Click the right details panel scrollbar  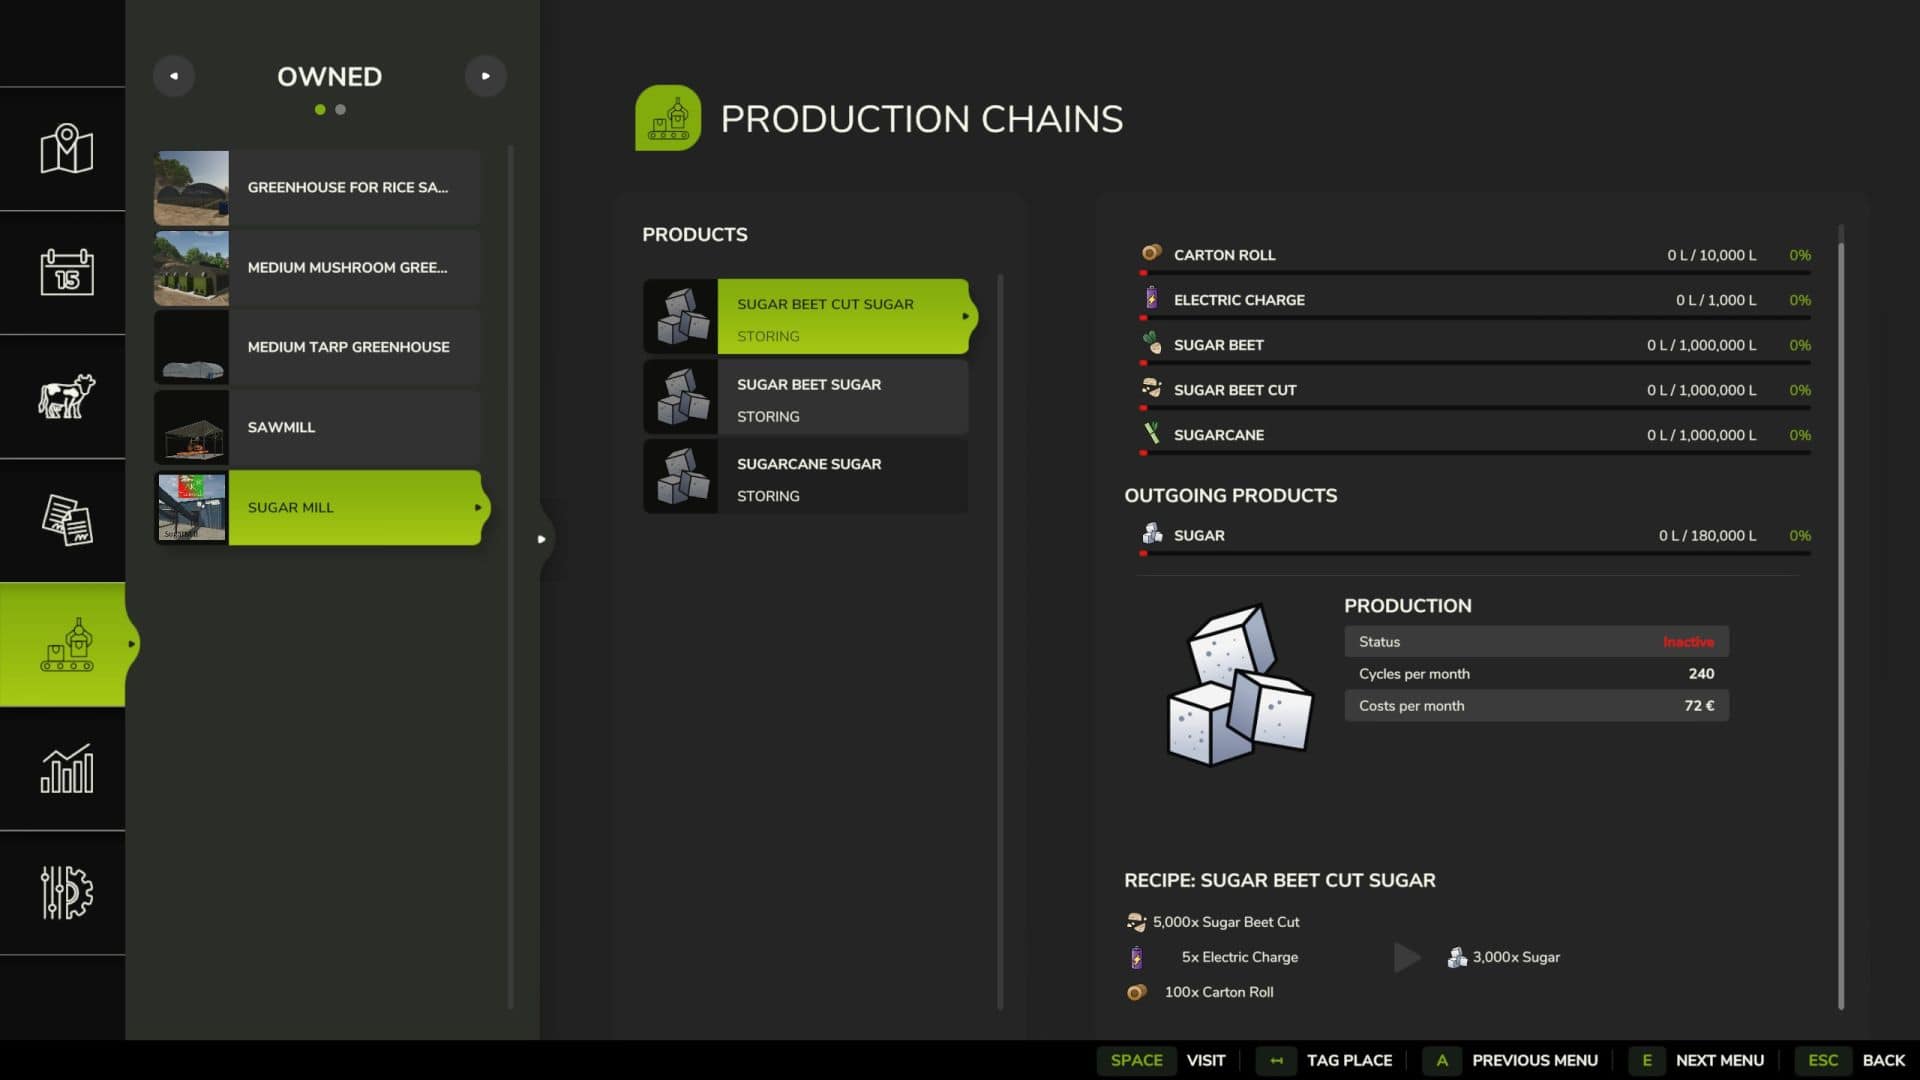1841,620
